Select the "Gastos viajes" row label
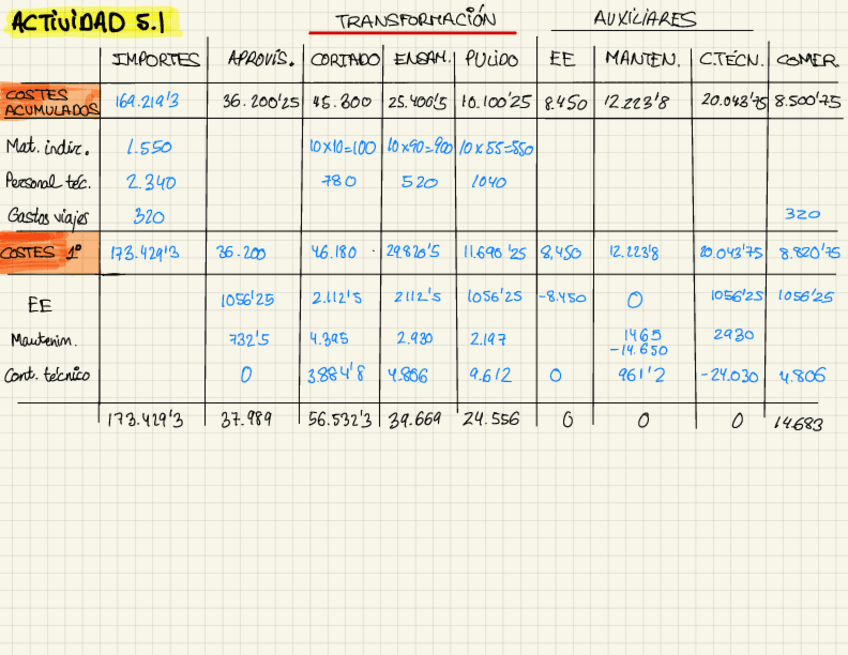 pos(48,217)
